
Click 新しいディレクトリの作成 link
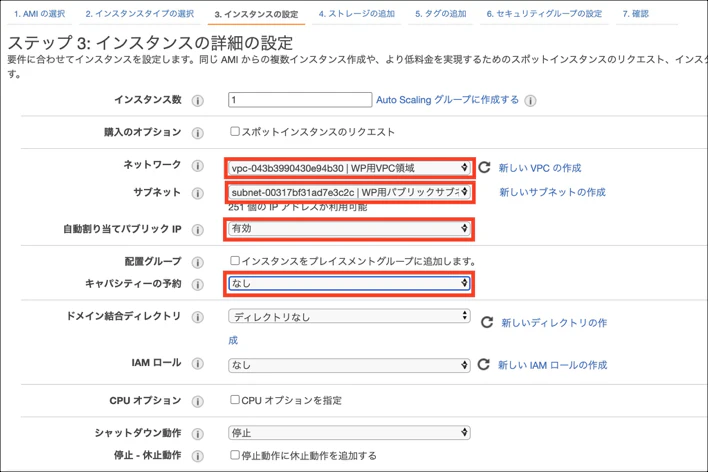click(x=554, y=323)
